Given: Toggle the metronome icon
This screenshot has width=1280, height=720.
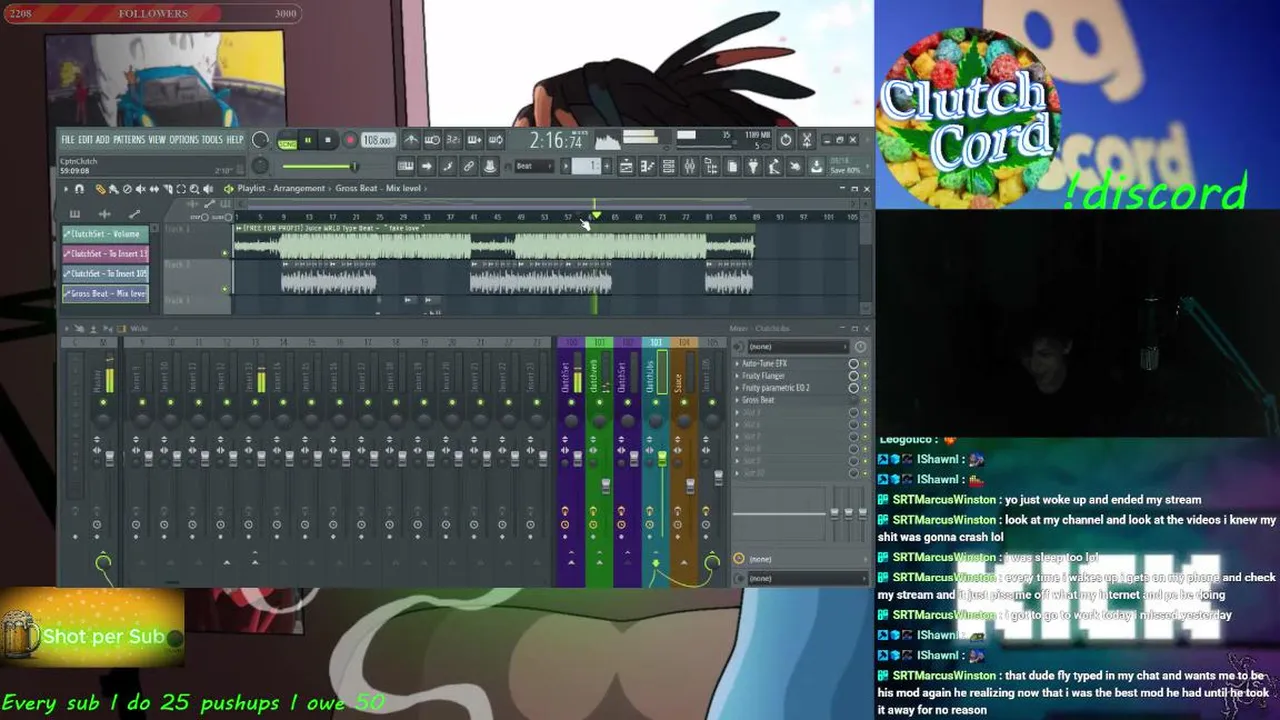Looking at the screenshot, I should pos(411,141).
